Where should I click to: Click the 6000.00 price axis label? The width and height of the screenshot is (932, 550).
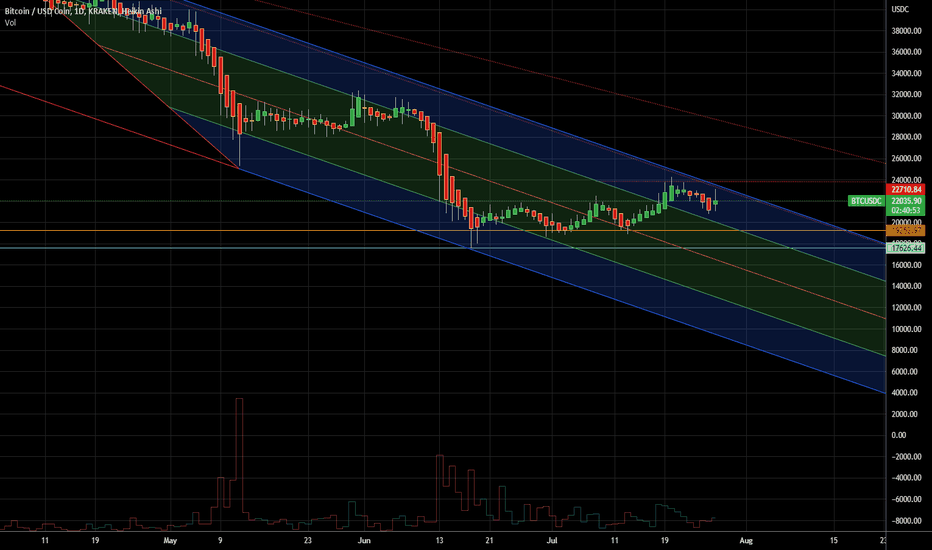coord(906,372)
